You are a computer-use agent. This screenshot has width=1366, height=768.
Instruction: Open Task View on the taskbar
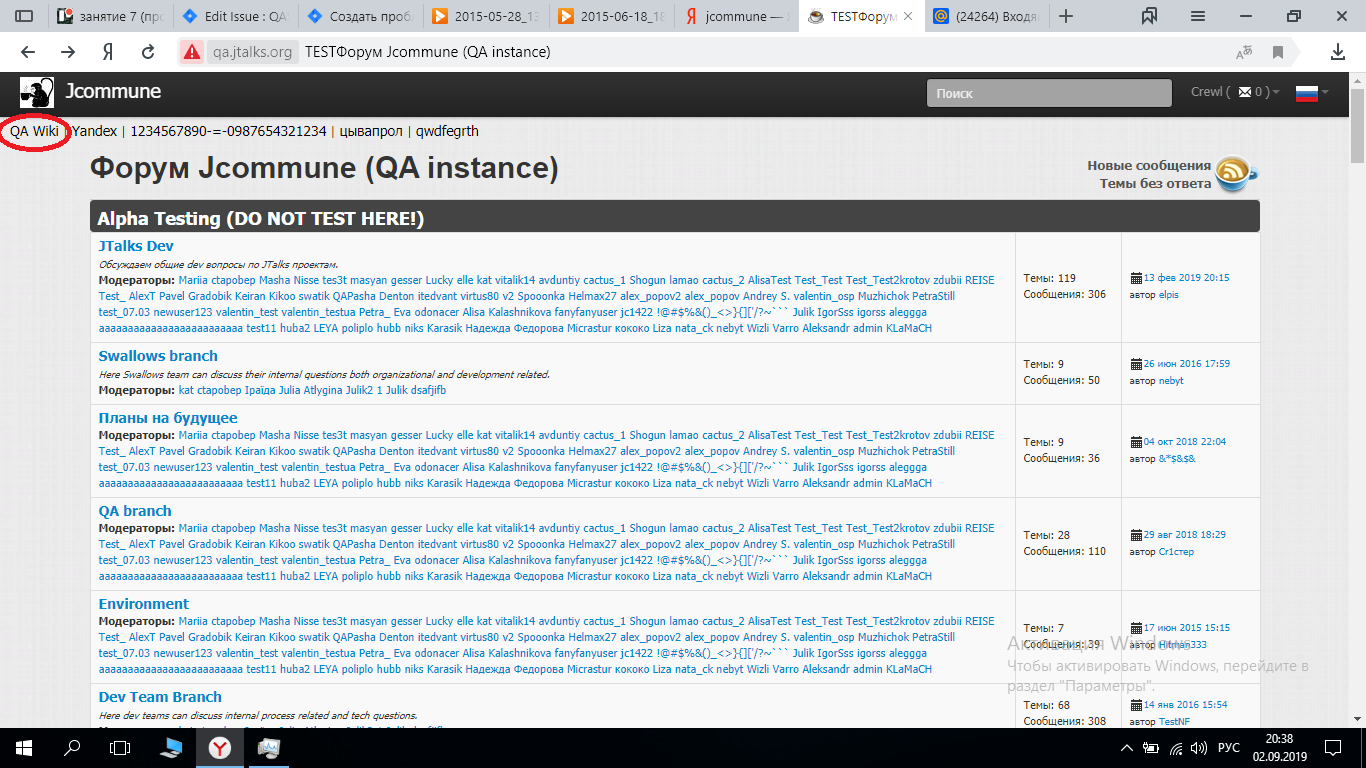click(120, 747)
